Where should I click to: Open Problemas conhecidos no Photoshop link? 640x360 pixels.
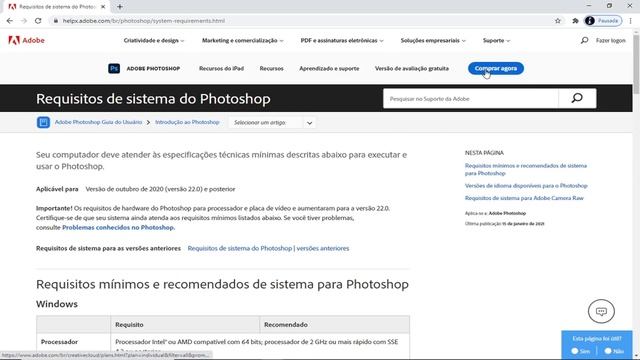point(118,227)
